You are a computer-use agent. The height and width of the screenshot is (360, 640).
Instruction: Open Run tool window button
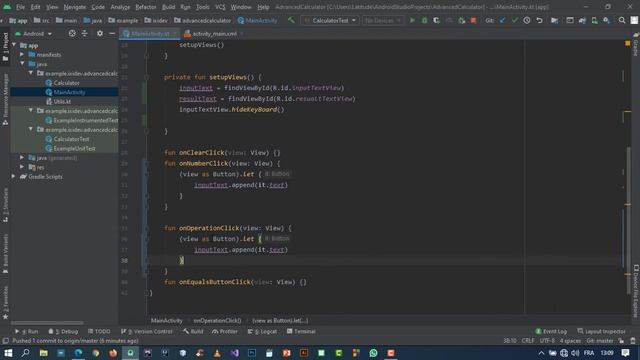27,331
